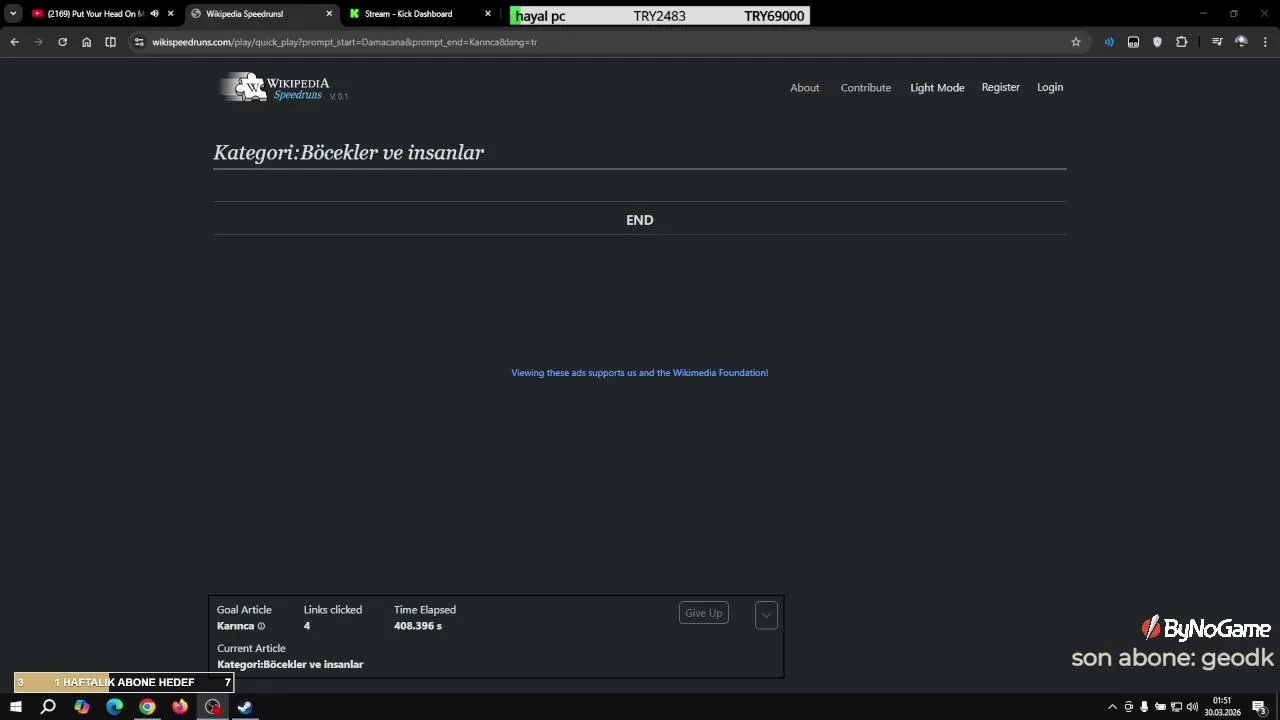Open the Windows notification center icon
This screenshot has height=720, width=1280.
coord(1260,707)
